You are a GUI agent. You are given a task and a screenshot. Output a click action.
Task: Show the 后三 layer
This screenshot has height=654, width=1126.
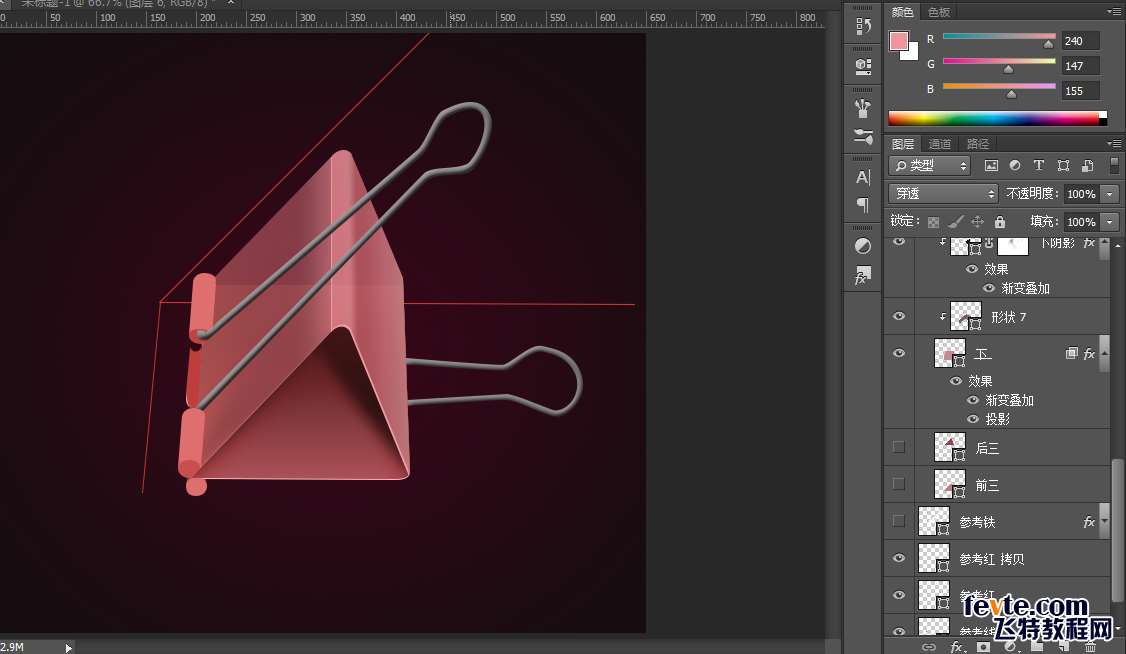pyautogui.click(x=898, y=447)
